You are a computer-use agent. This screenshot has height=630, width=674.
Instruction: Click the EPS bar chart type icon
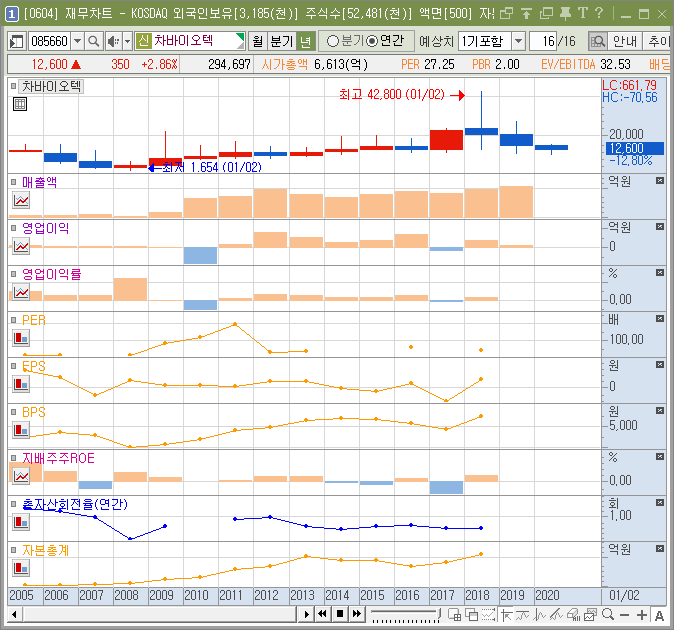pyautogui.click(x=21, y=384)
